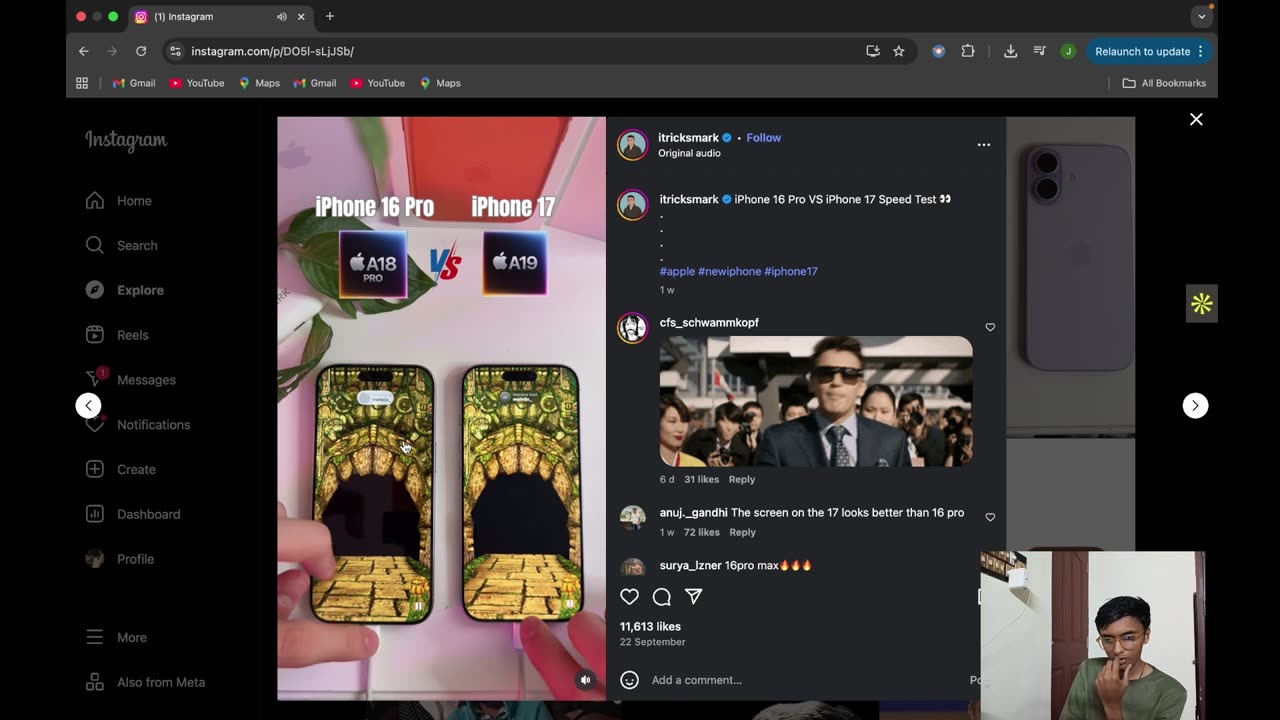Screen dimensions: 1280x720
Task: Open the Original audio link
Action: (x=689, y=153)
